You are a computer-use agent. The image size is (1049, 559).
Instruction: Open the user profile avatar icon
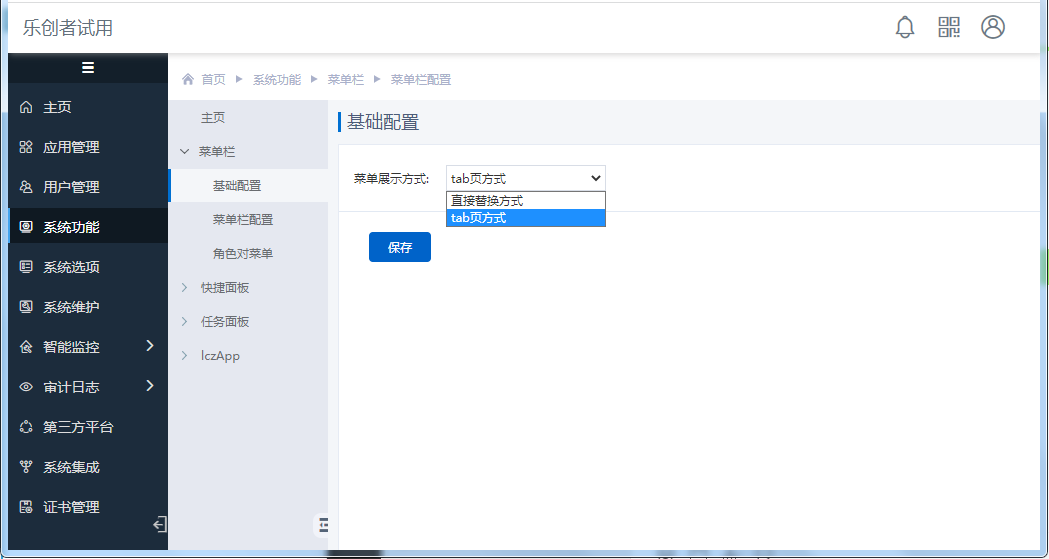coord(993,27)
